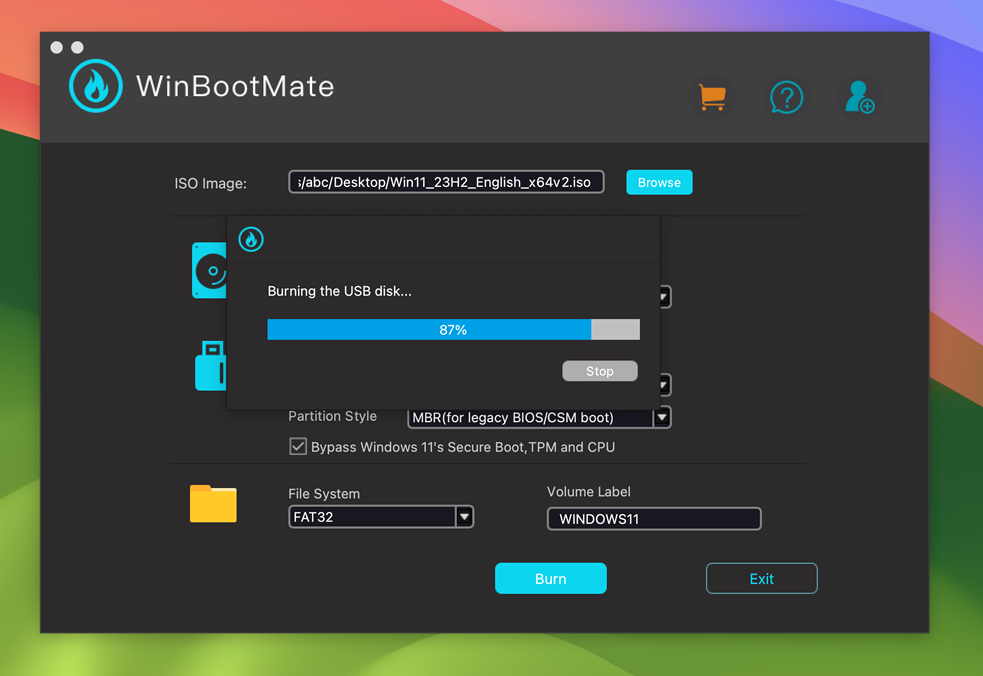Toggle Bypass Windows 11's Secure Boot checkbox
983x676 pixels.
(x=298, y=447)
